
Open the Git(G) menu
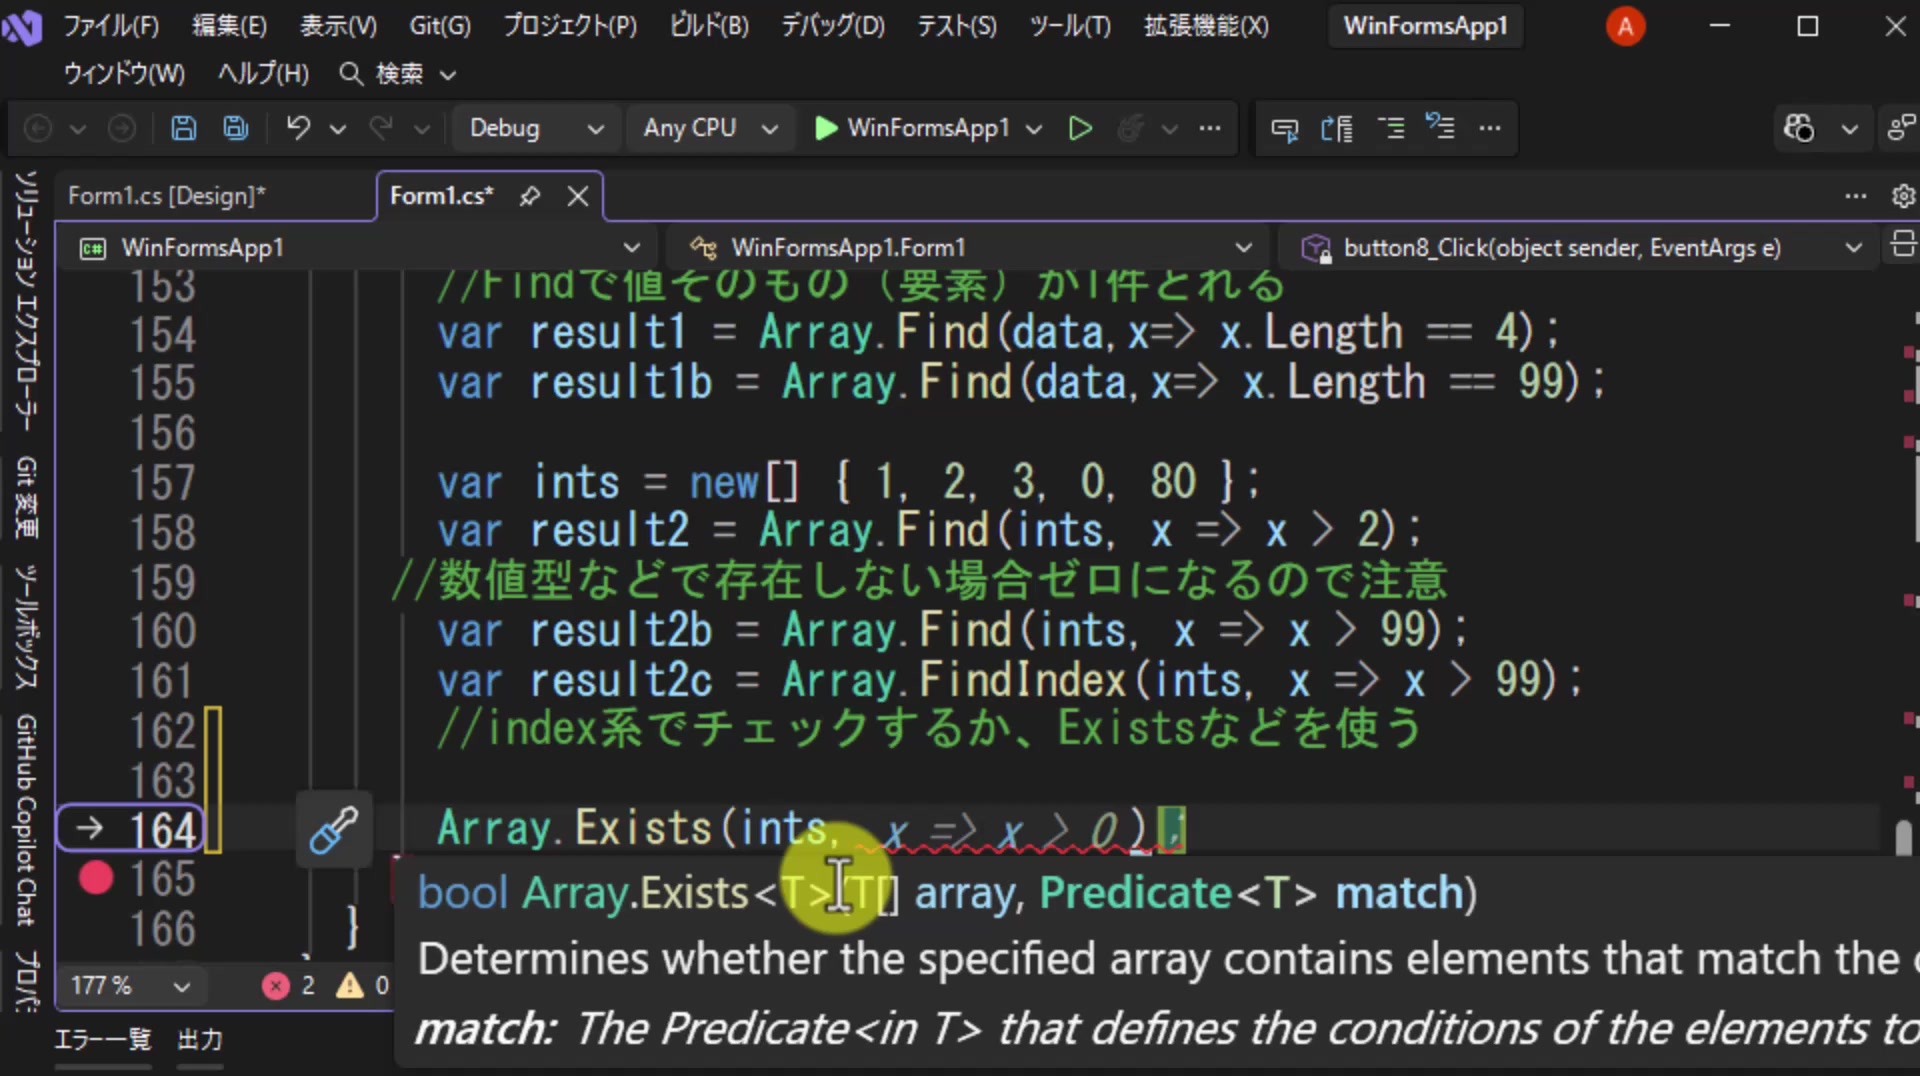click(x=440, y=26)
